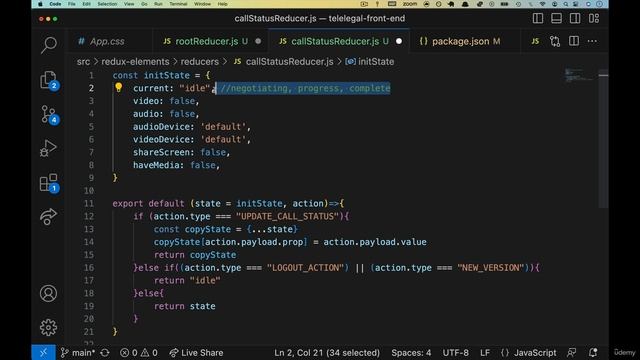Click "haveMedia" on line 8
The width and height of the screenshot is (640, 360).
click(x=156, y=165)
